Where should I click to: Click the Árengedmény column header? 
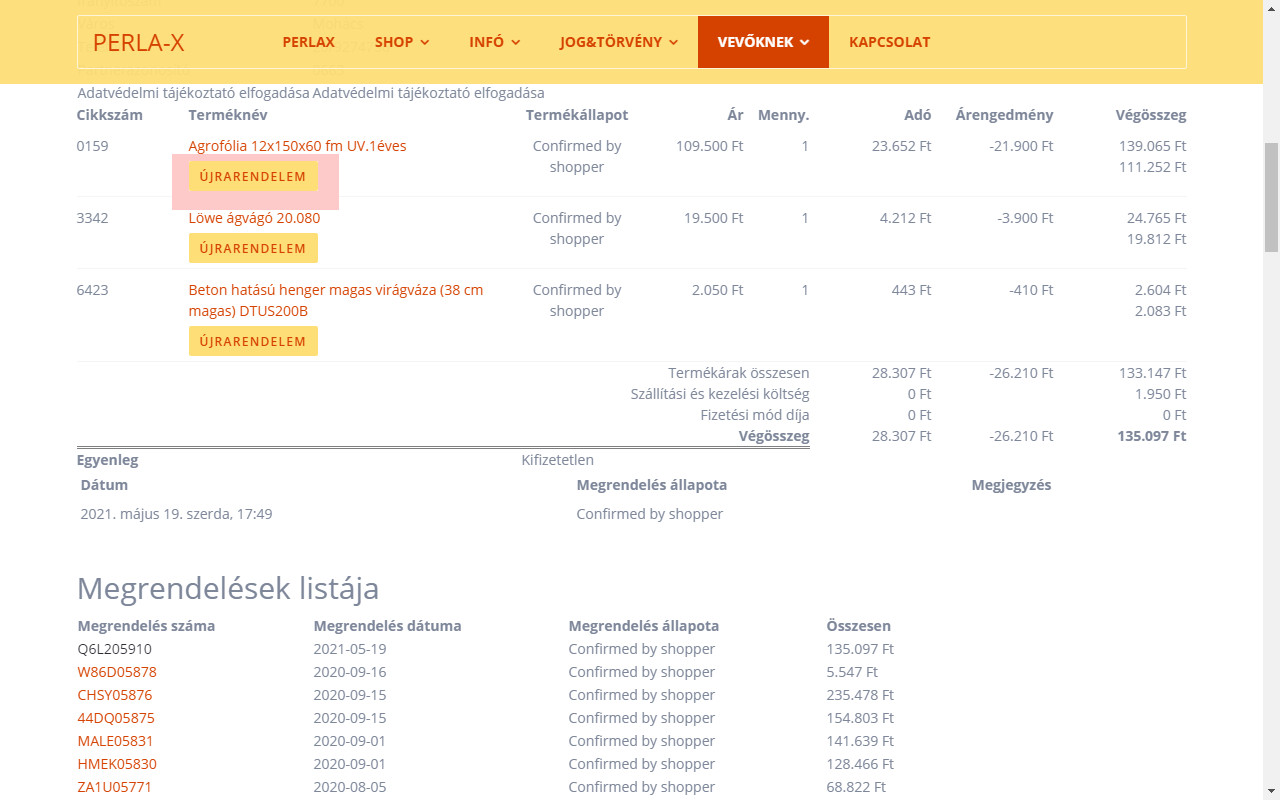coord(1004,115)
